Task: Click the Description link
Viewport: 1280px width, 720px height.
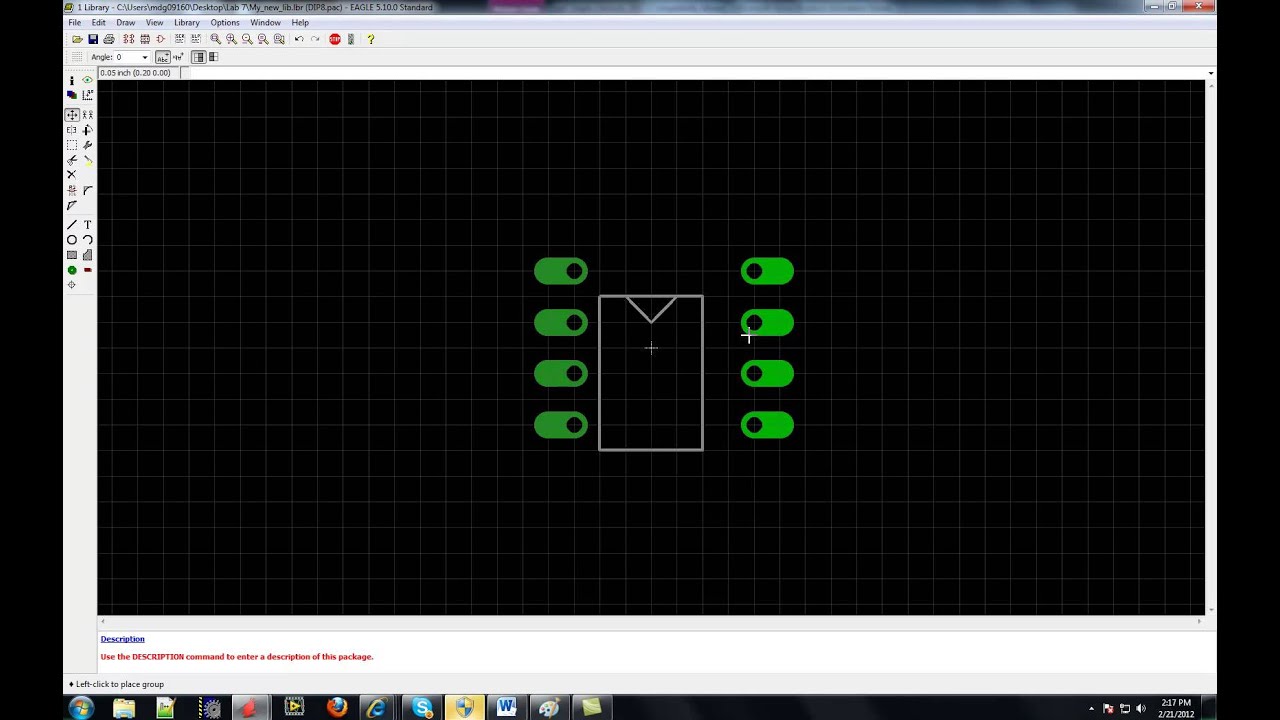Action: coord(122,639)
